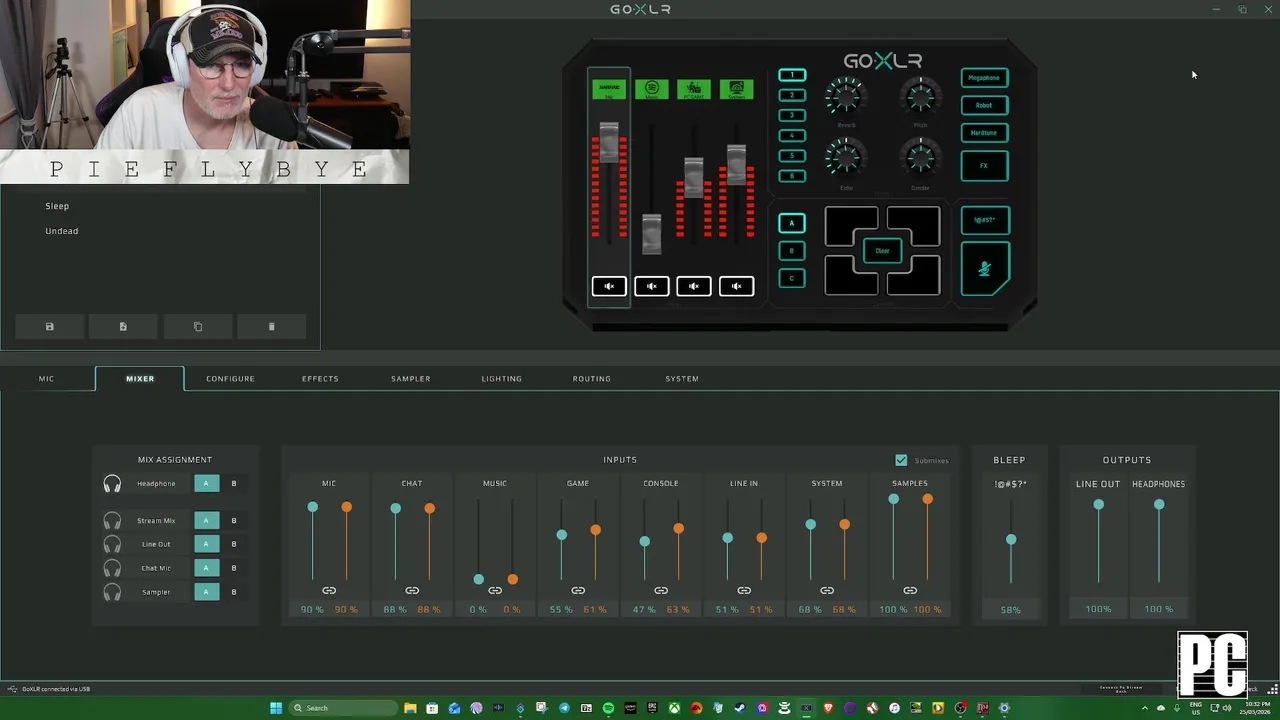
Task: Click the link icon under CONSOLE sliders
Action: click(x=661, y=591)
